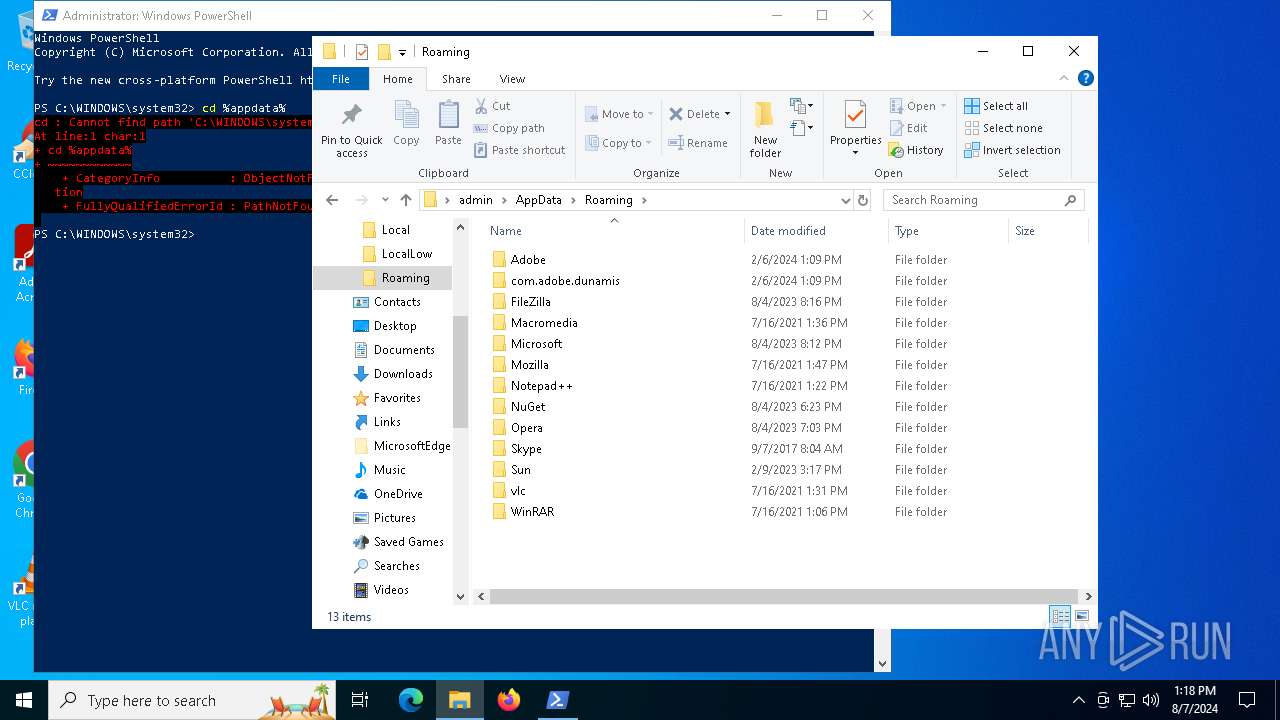Image resolution: width=1280 pixels, height=720 pixels.
Task: Click Select none in ribbon
Action: [x=1003, y=128]
